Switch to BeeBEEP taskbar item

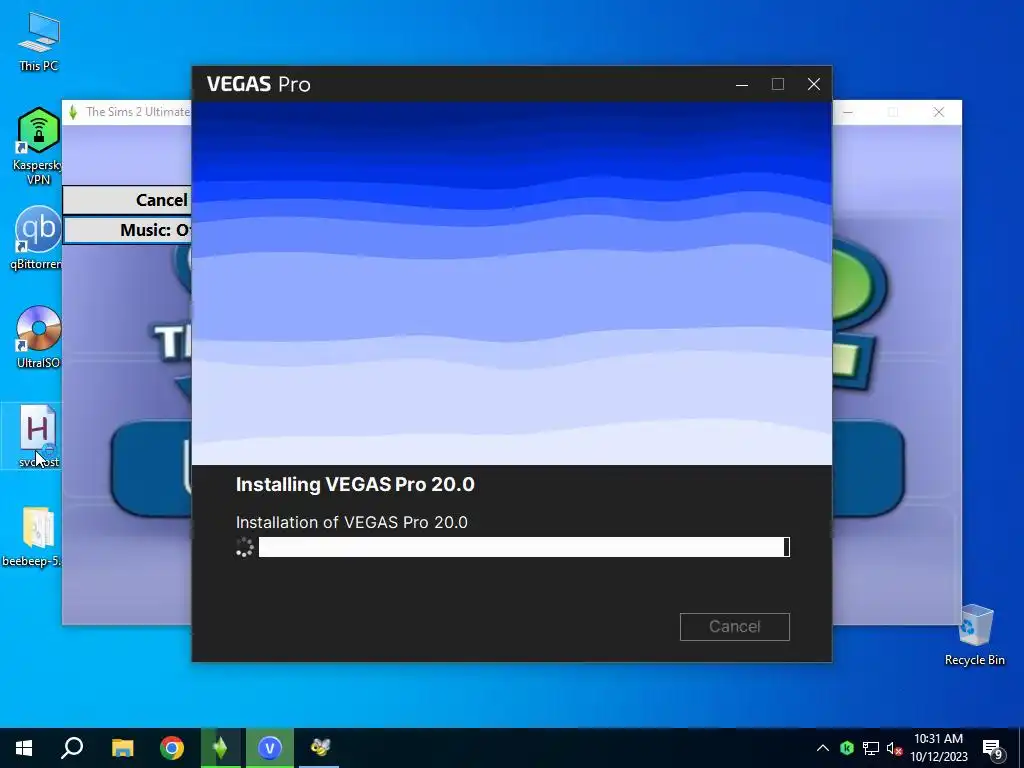319,748
